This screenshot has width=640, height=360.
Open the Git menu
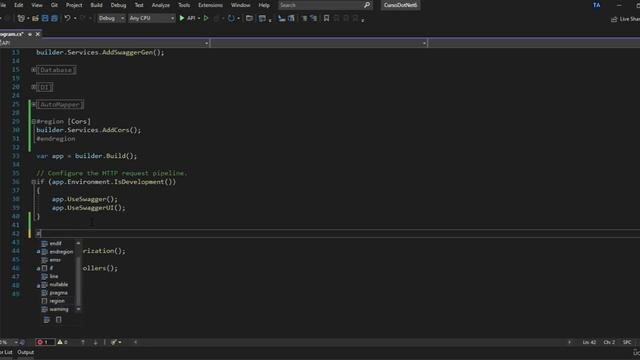pyautogui.click(x=54, y=5)
